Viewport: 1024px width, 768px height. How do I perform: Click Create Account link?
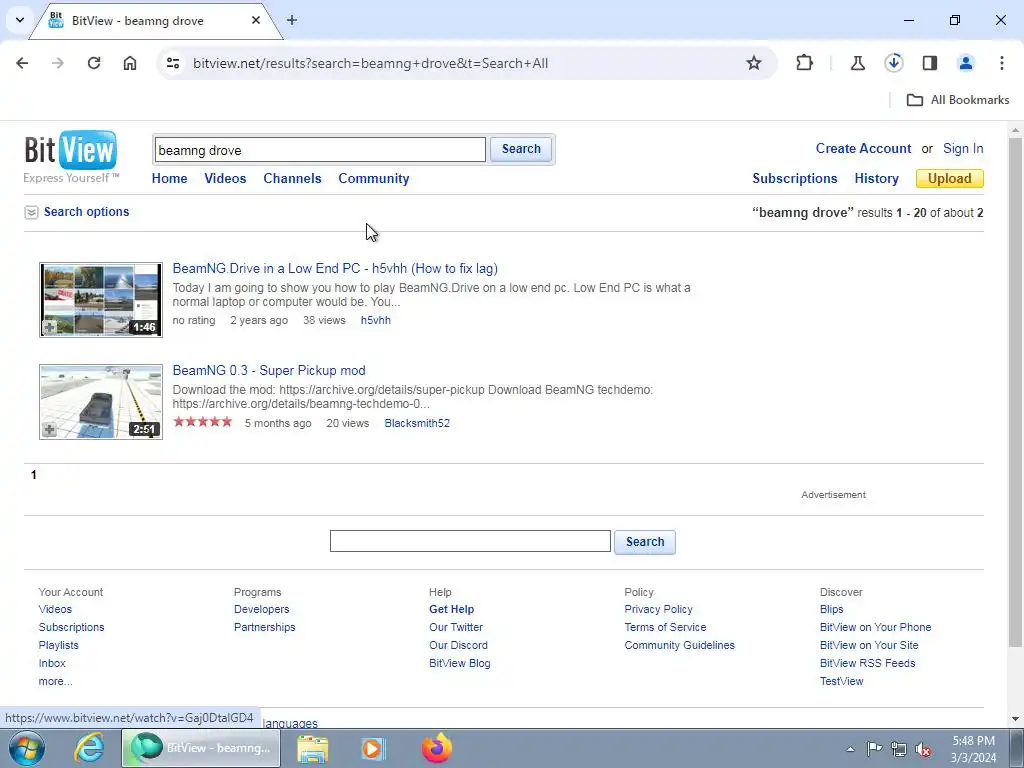pos(863,148)
